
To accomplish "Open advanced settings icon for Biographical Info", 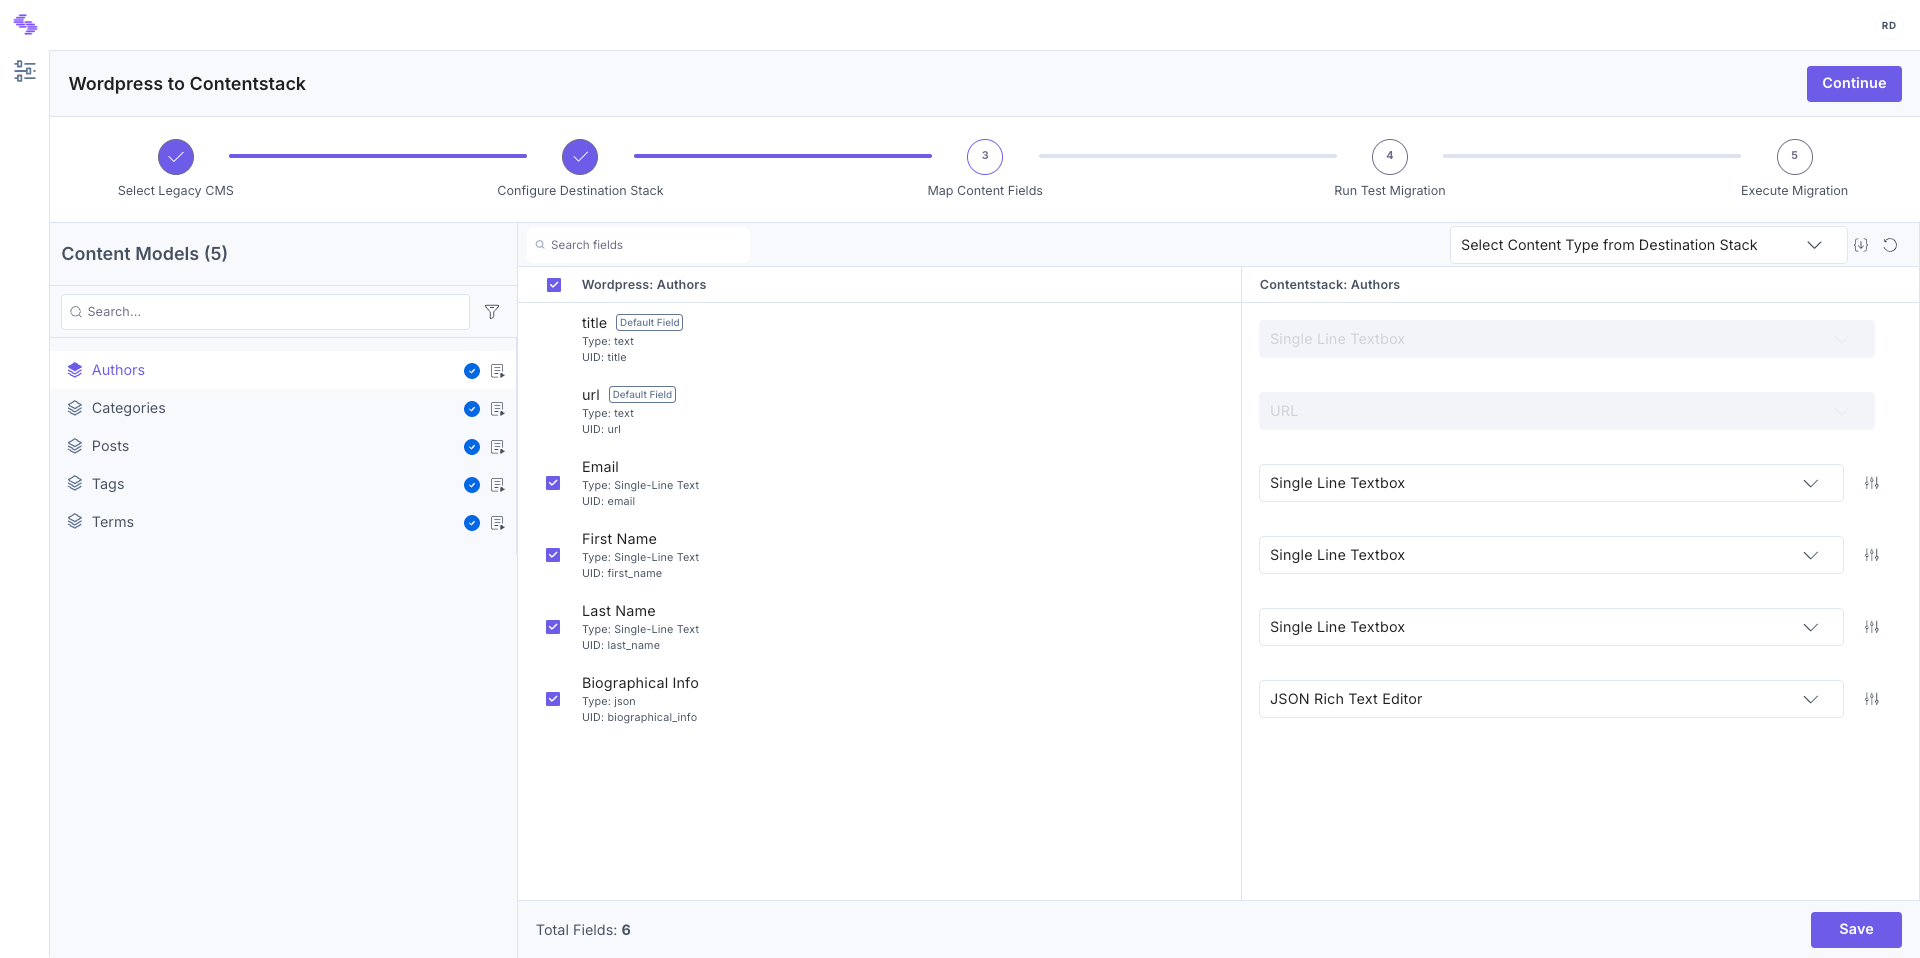I will [1872, 699].
